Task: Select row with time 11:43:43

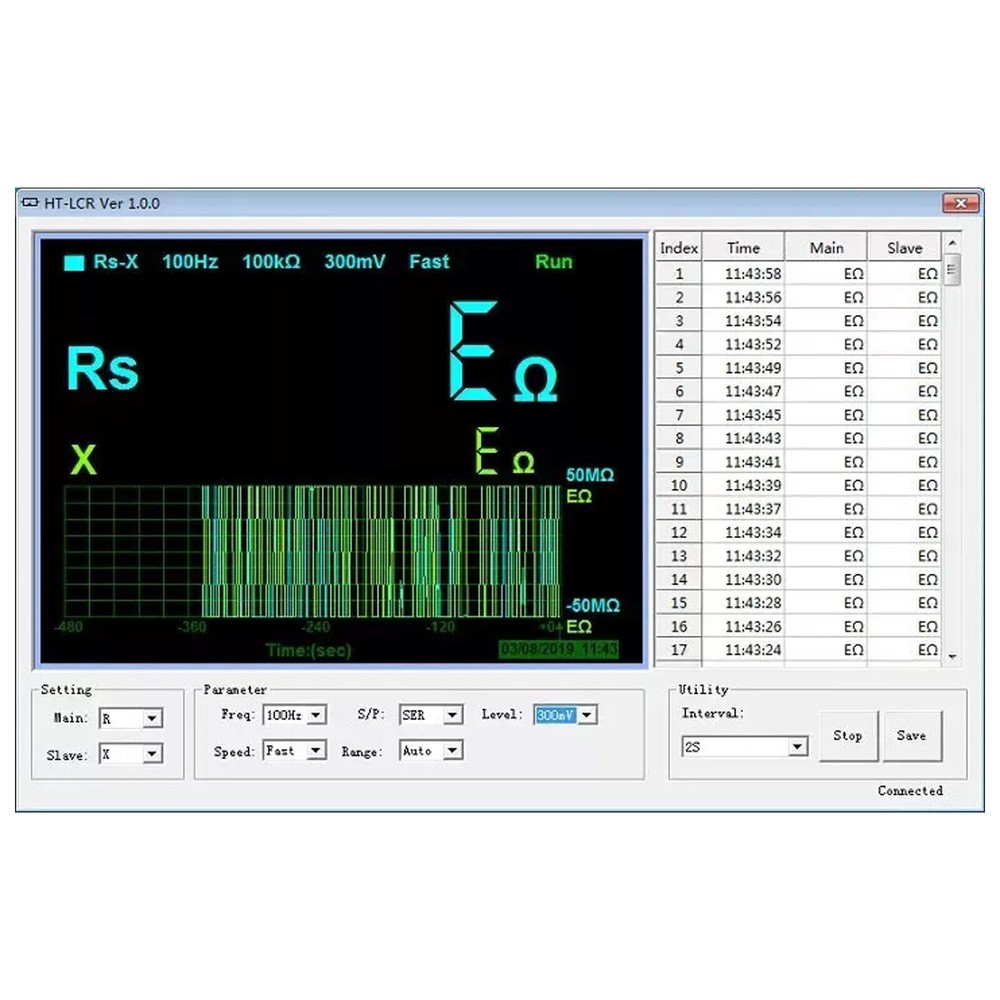Action: coord(798,439)
